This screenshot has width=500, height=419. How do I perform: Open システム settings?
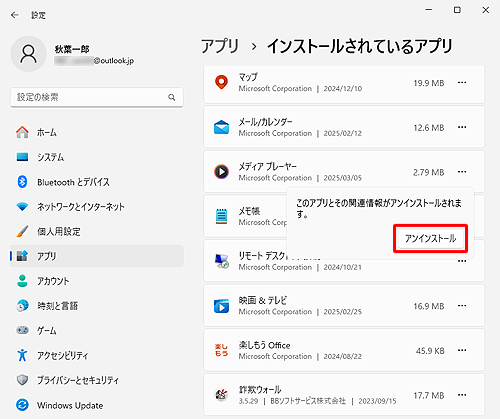97,157
